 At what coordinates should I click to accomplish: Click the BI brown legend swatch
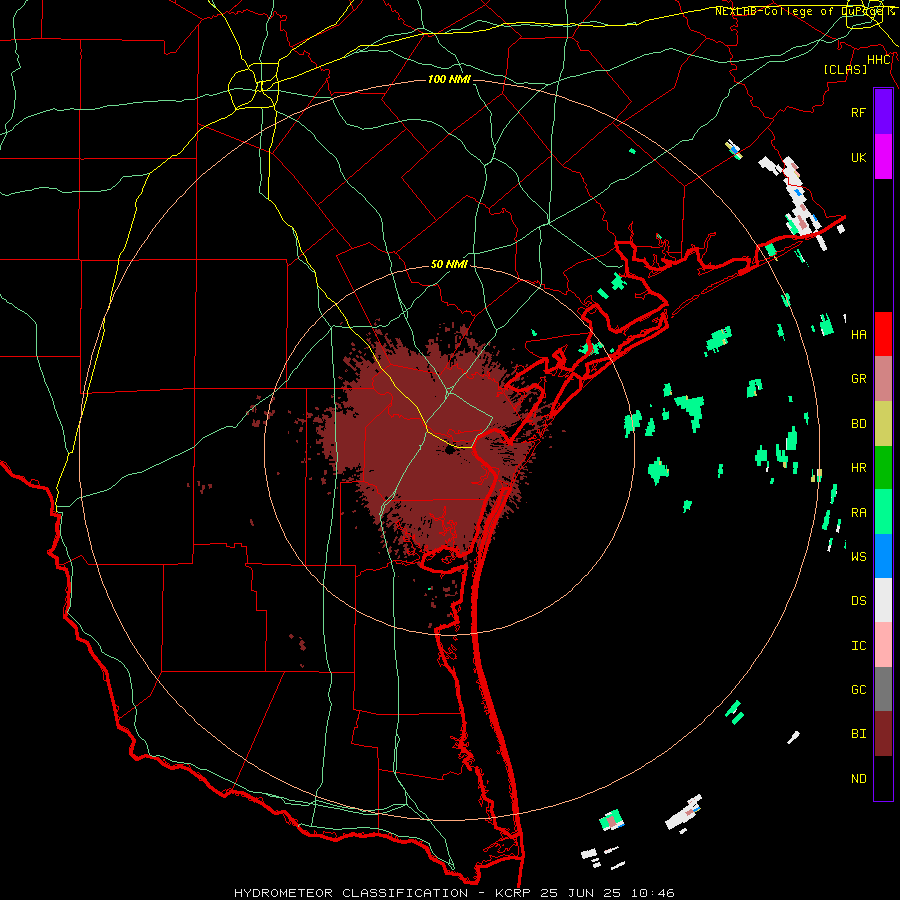click(883, 734)
